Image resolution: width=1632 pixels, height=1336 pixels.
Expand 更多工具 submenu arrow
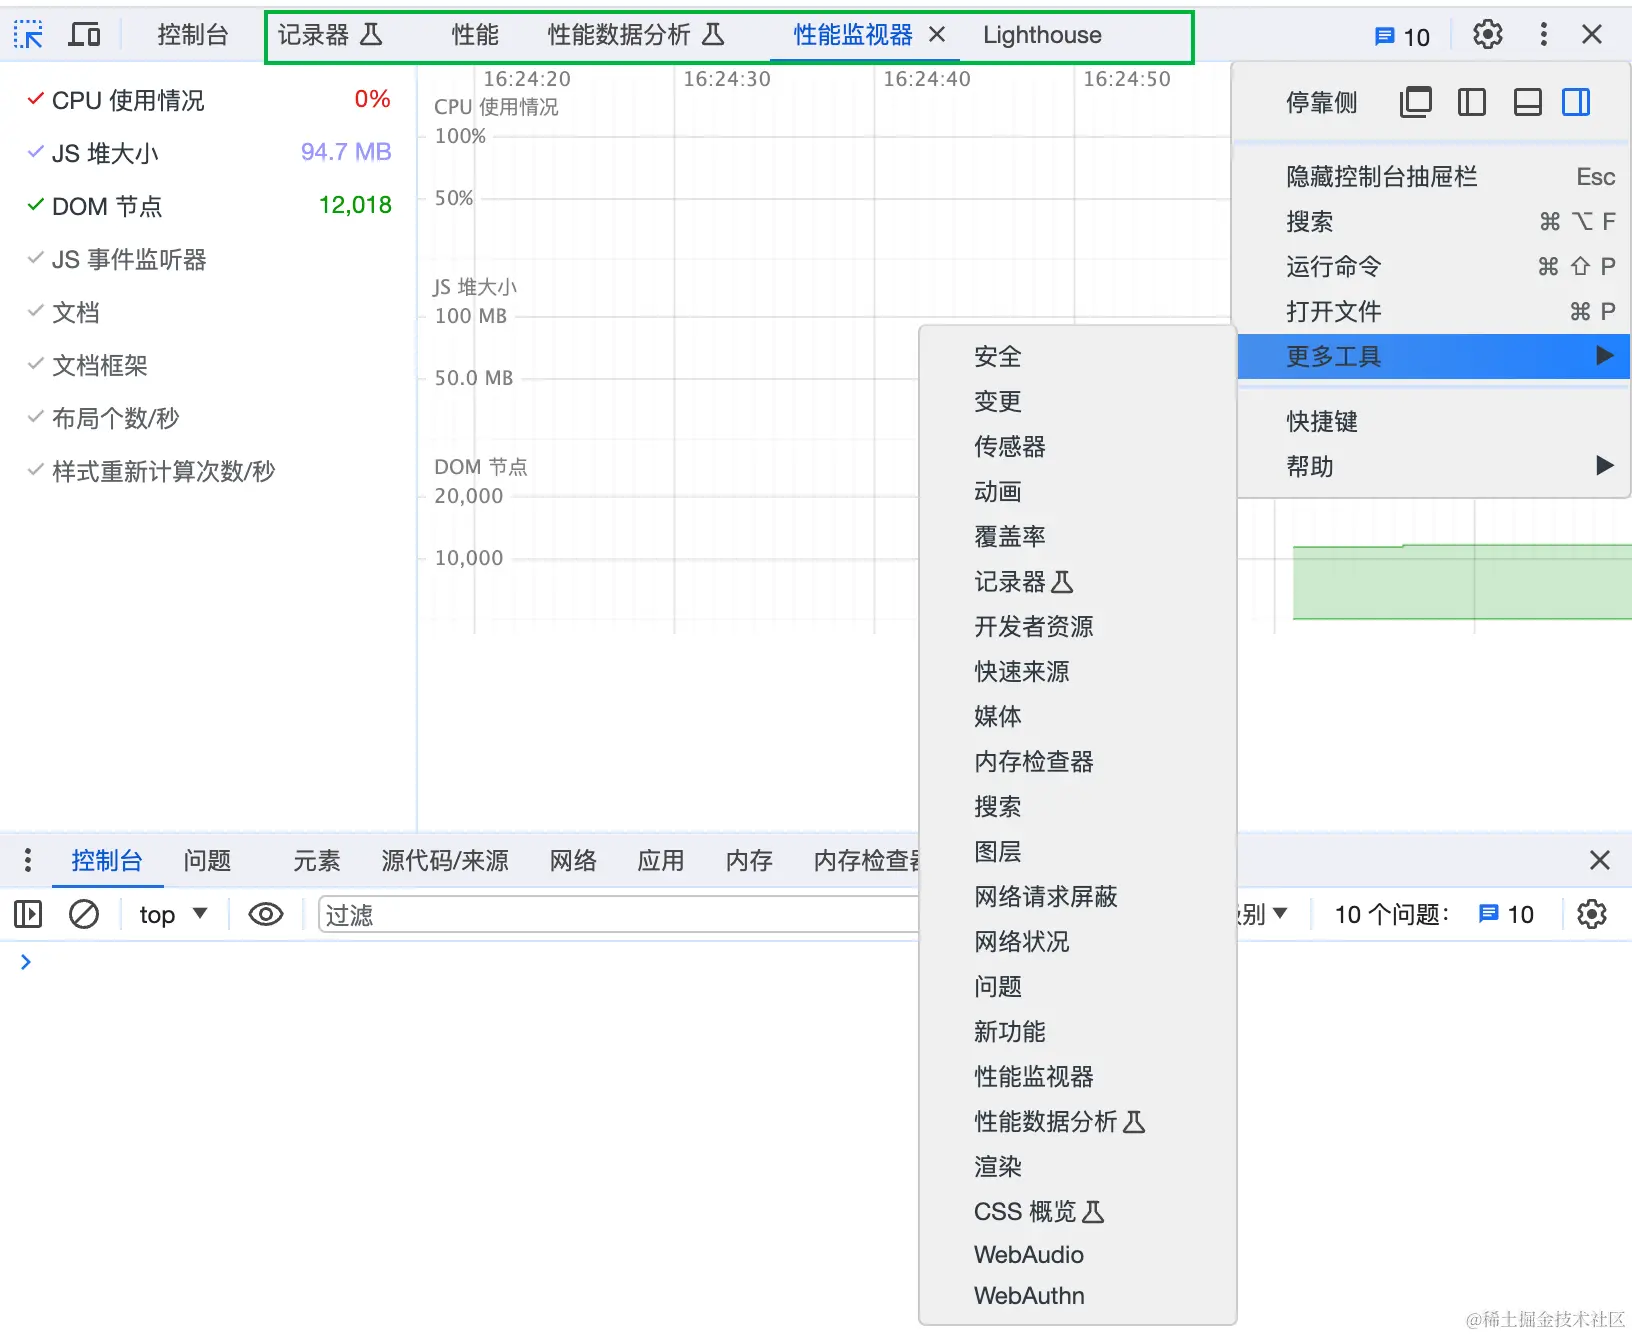(x=1604, y=356)
